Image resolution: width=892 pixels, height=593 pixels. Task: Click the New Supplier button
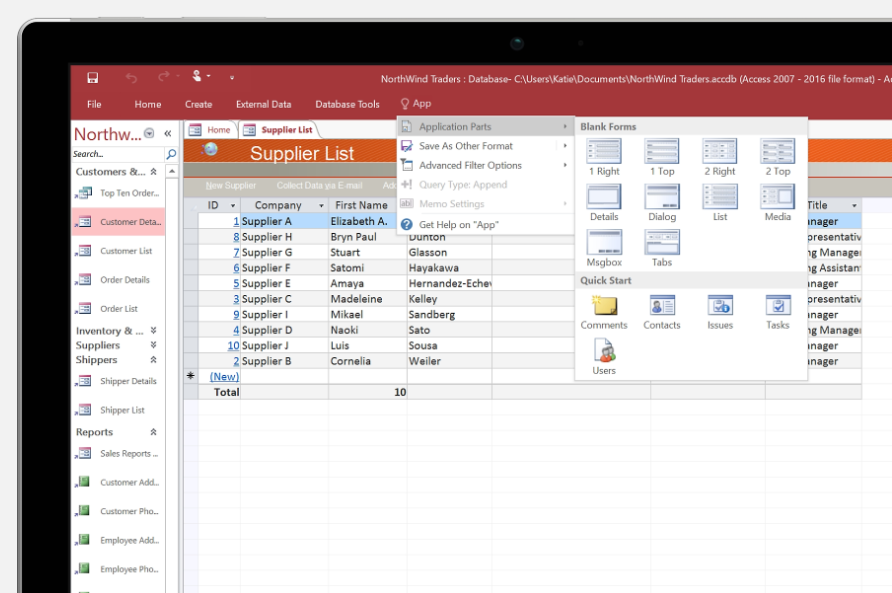pos(230,186)
